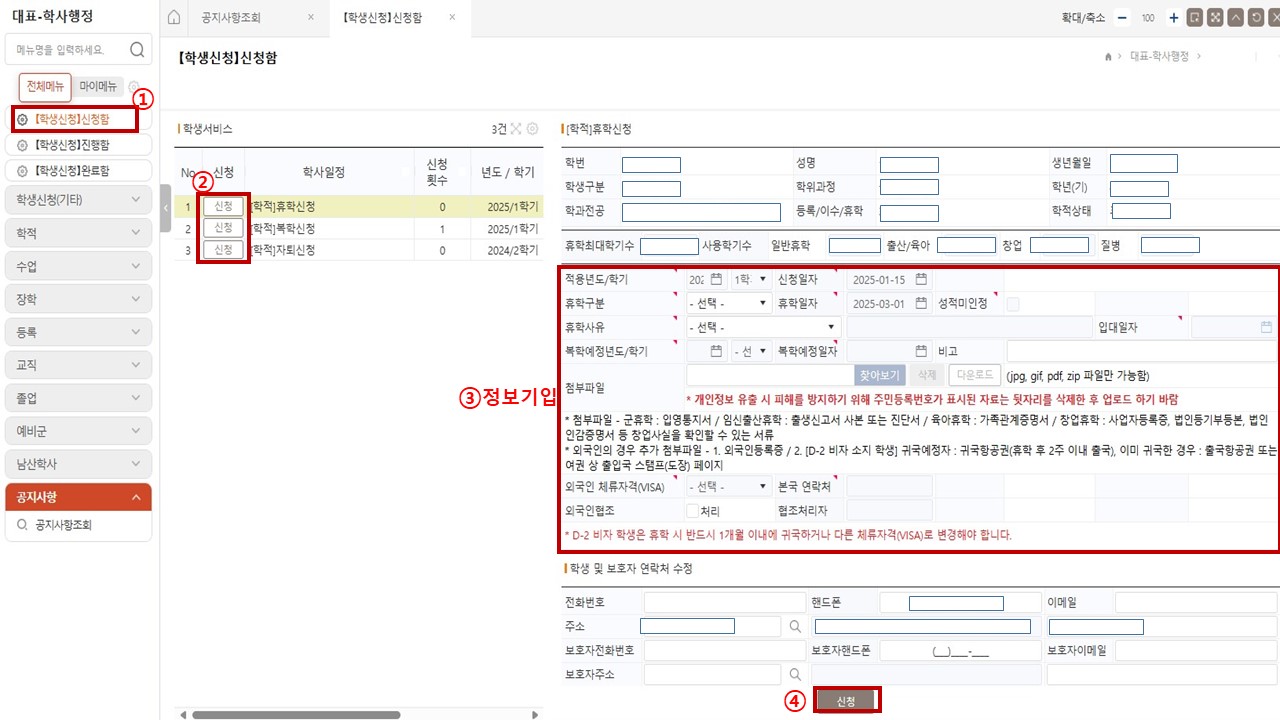Select the 마이메뉴 tab

pos(98,87)
